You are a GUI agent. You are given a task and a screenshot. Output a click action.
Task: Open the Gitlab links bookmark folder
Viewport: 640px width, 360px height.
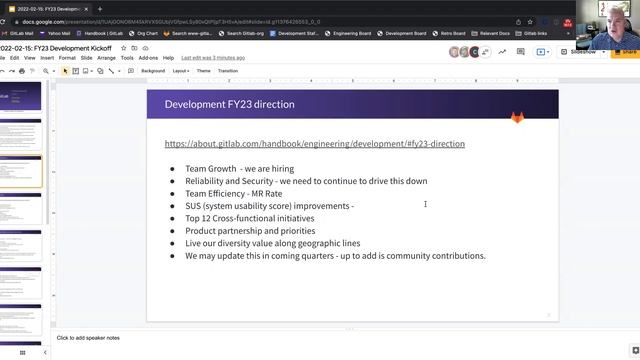click(531, 33)
